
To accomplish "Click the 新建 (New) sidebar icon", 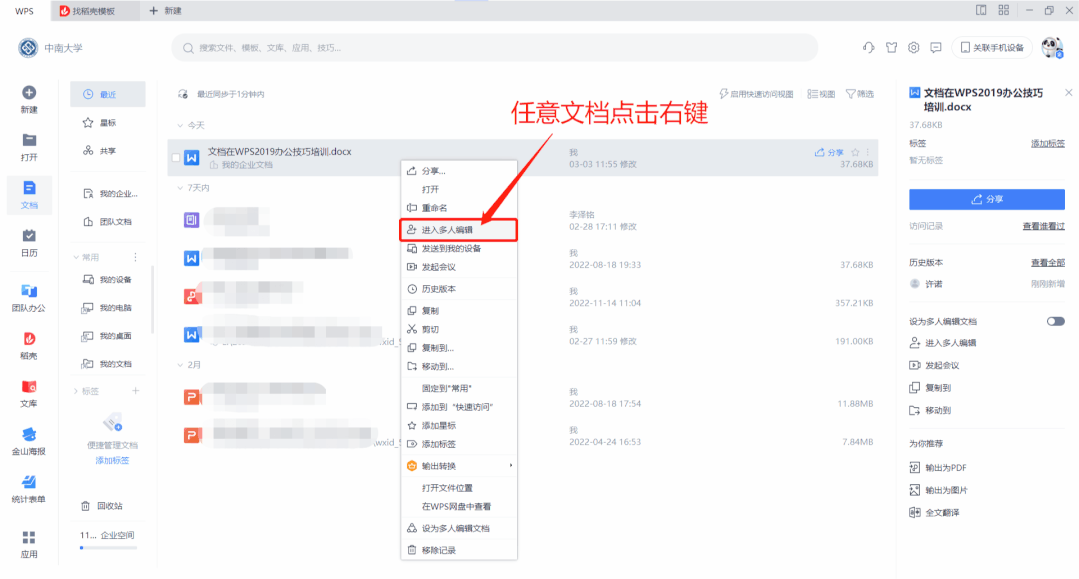I will [29, 93].
